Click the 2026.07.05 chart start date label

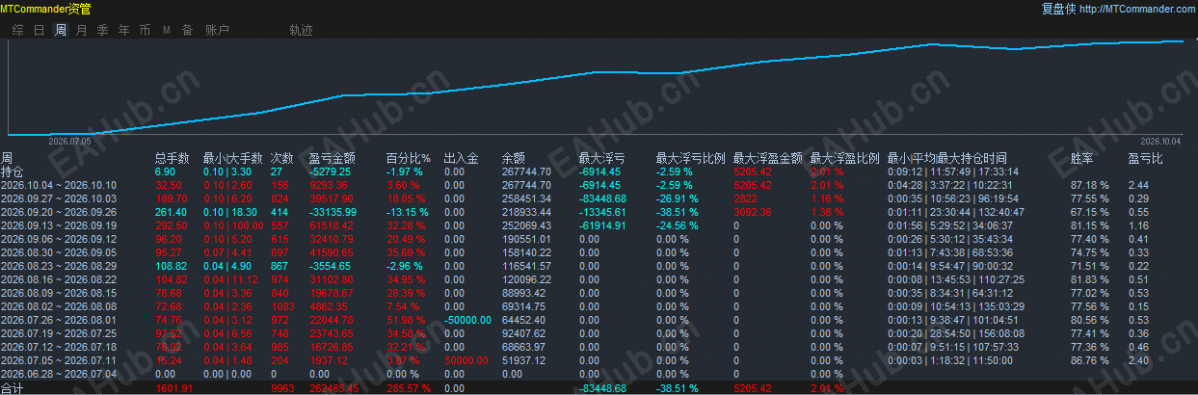click(70, 141)
